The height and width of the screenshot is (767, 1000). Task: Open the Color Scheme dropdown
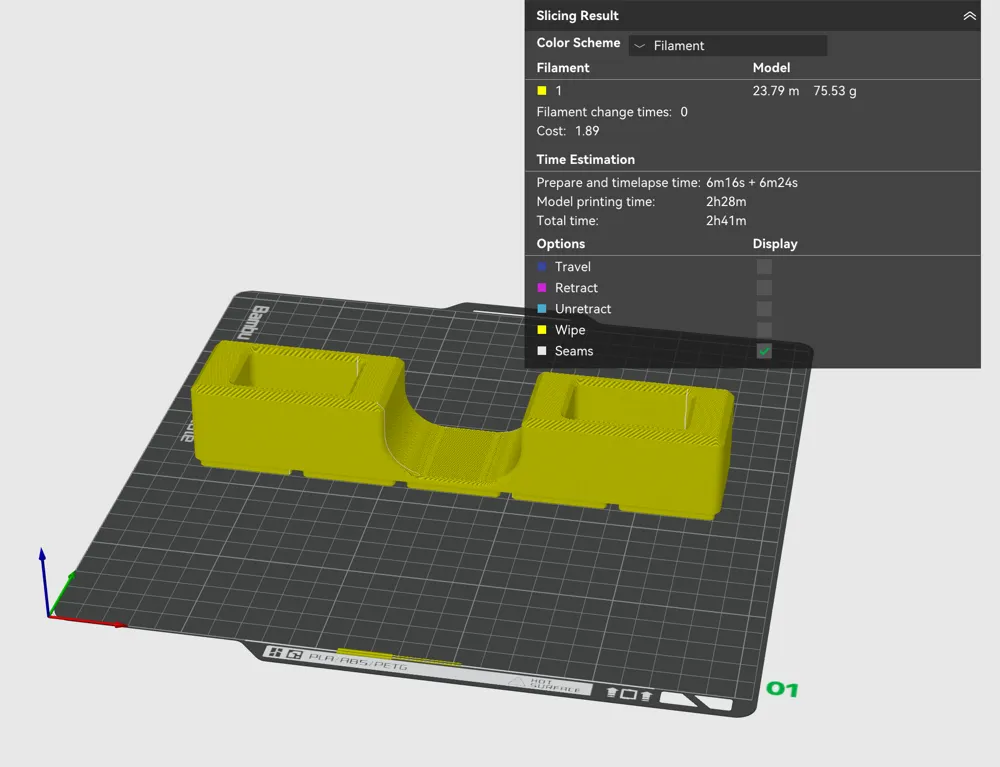[727, 45]
